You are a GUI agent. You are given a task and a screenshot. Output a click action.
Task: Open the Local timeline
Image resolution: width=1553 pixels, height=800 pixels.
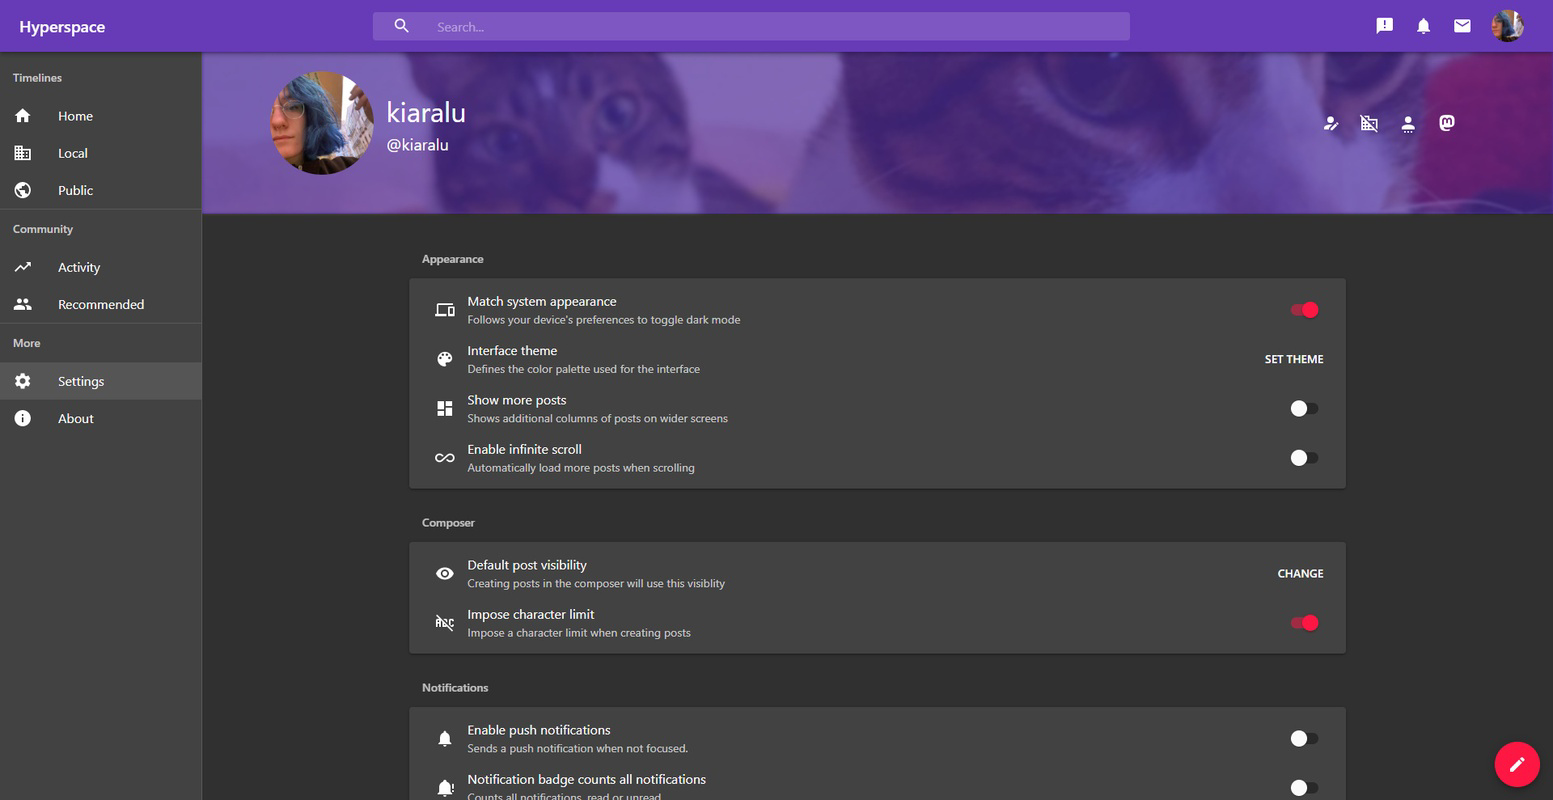point(100,153)
